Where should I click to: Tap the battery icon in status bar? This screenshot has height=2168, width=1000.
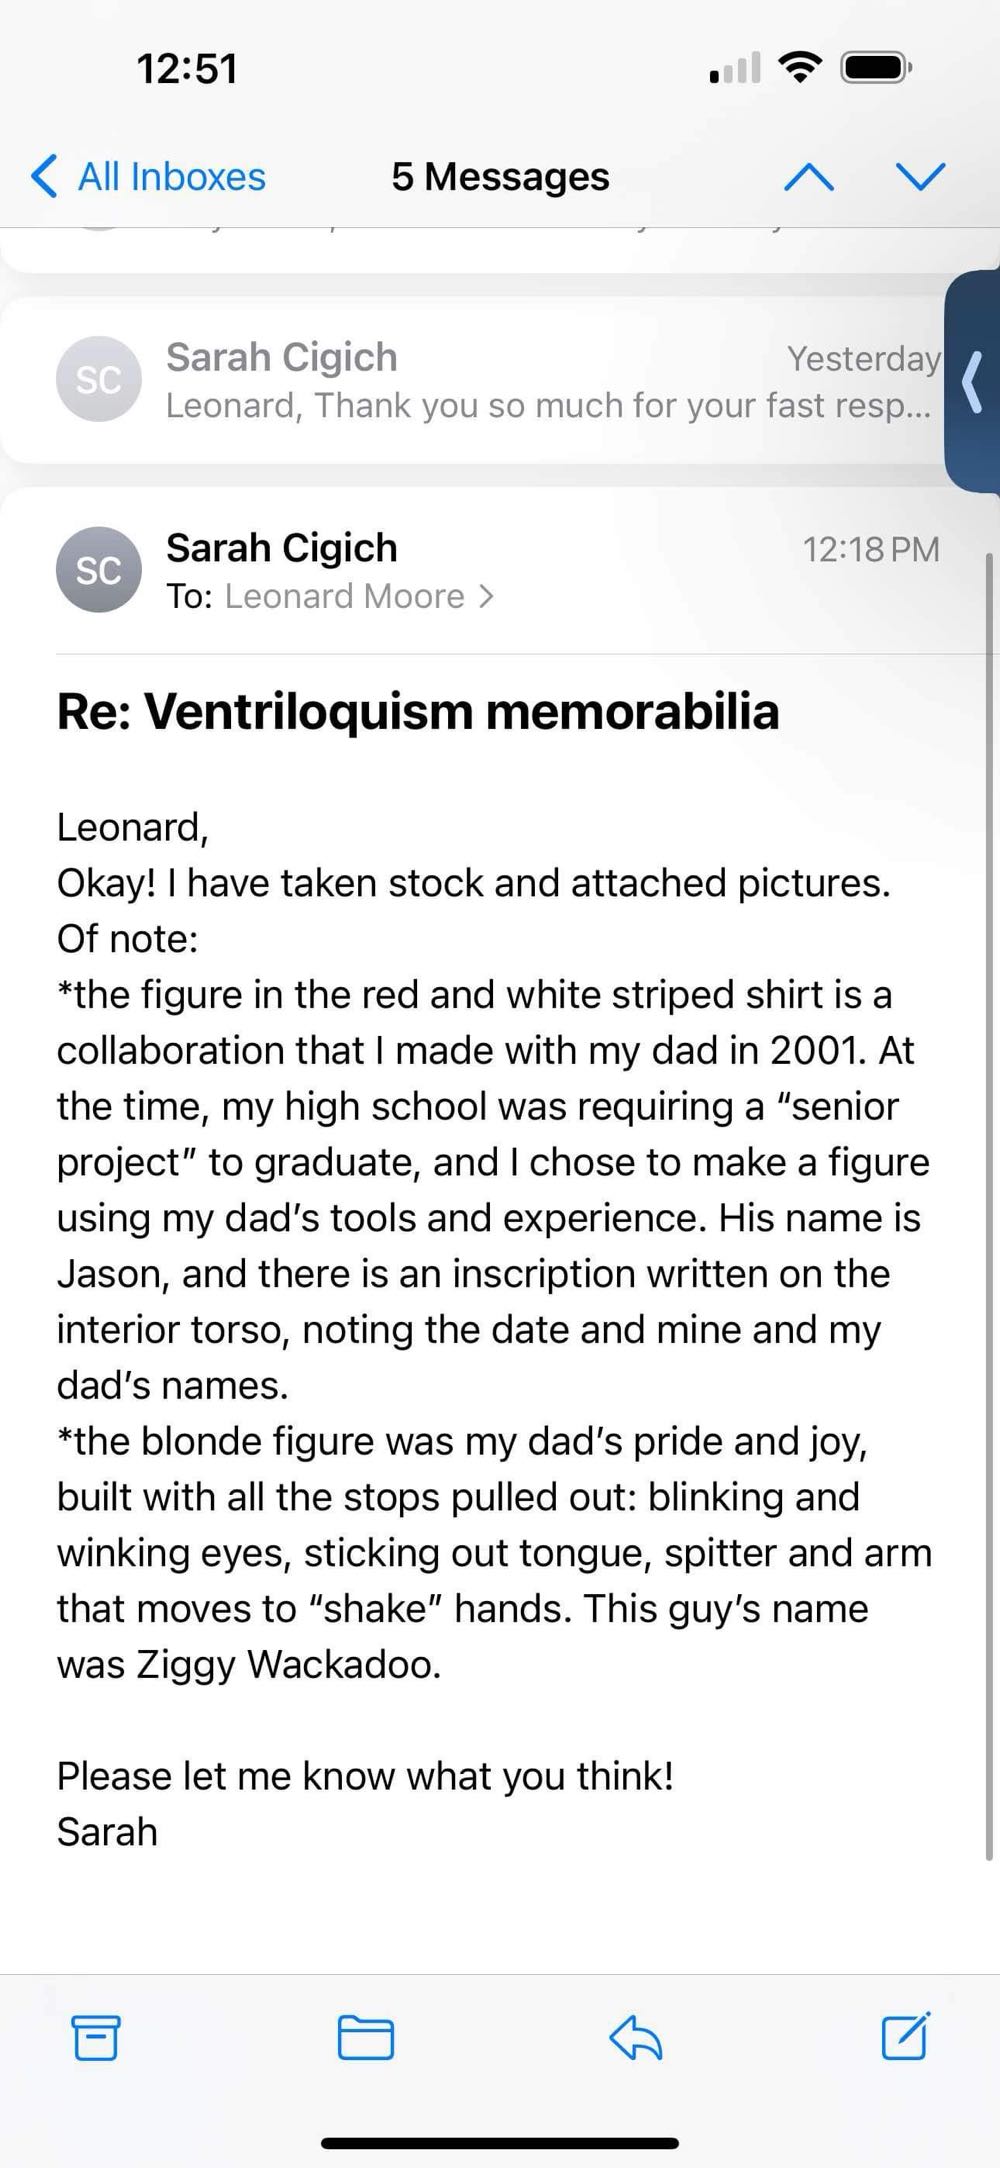tap(875, 69)
